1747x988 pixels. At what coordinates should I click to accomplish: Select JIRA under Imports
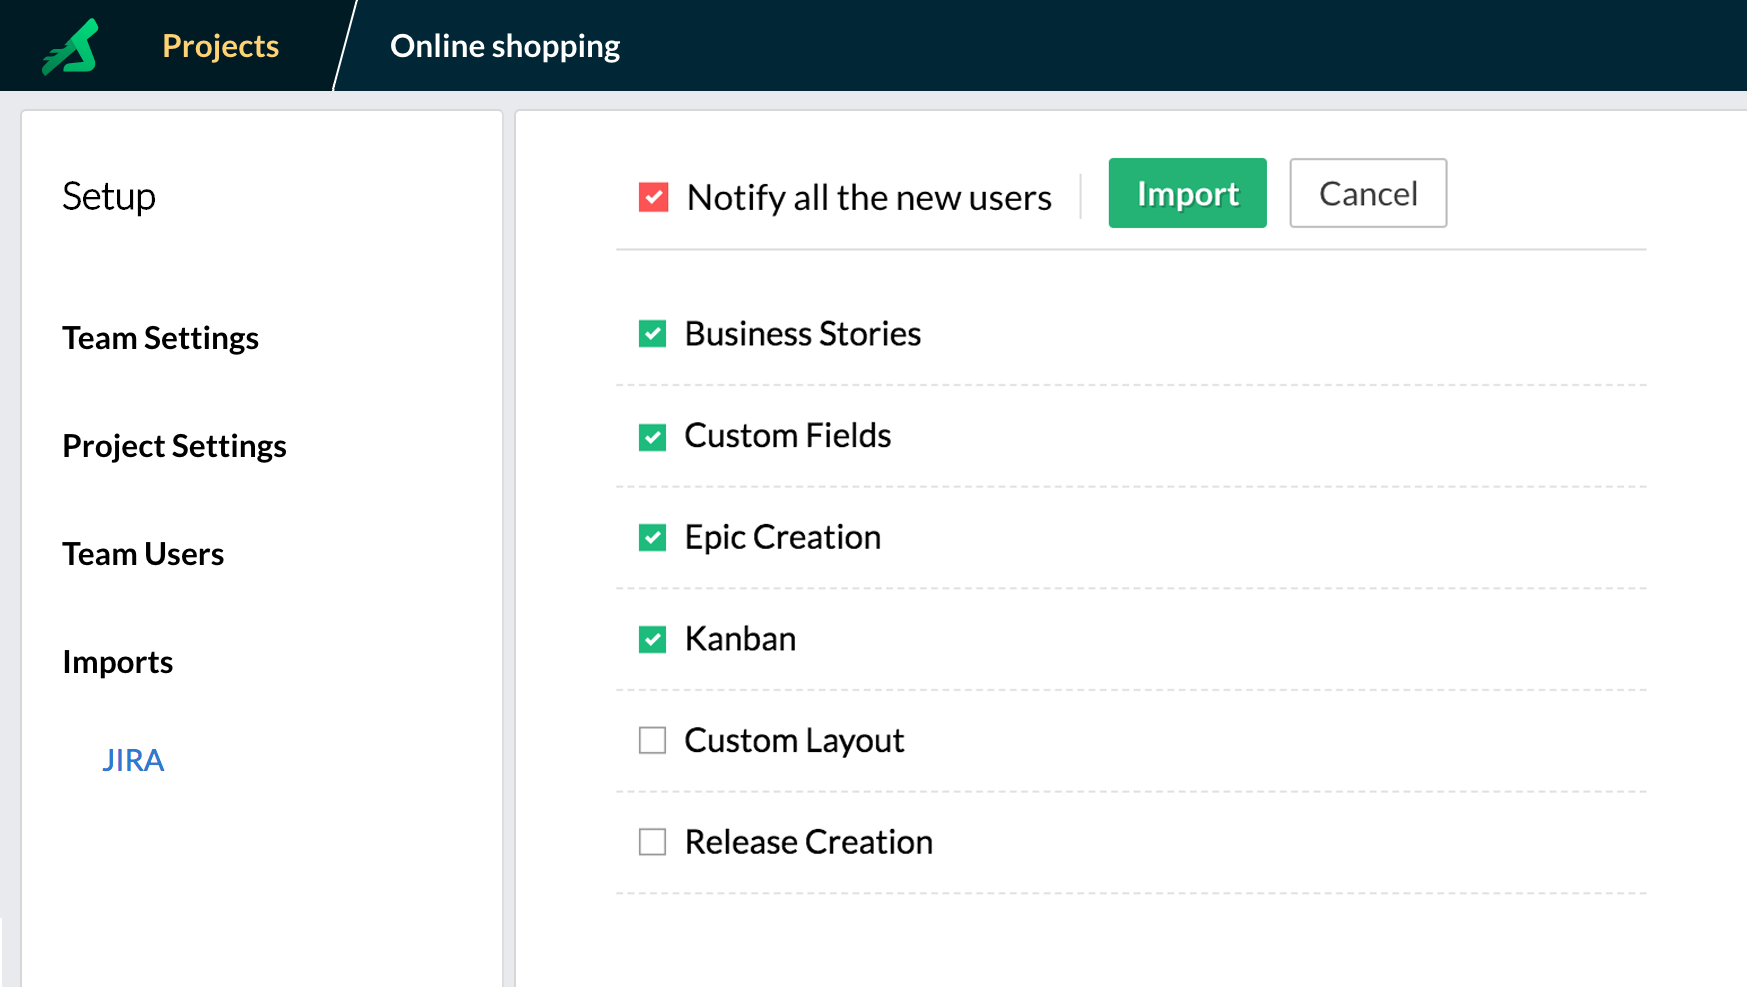coord(133,760)
